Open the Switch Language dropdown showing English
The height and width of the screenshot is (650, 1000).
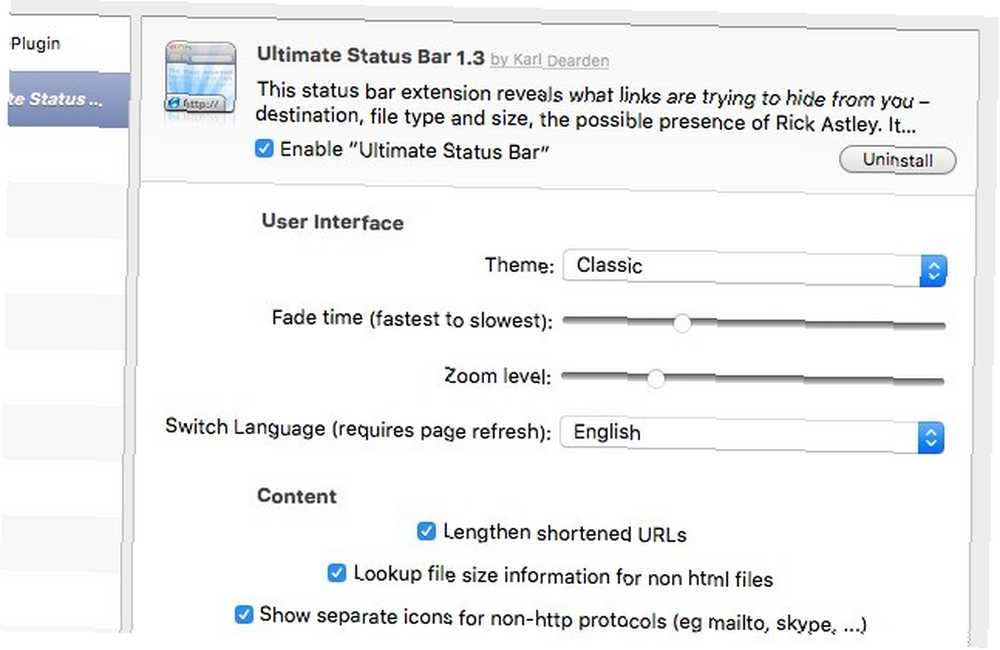pyautogui.click(x=752, y=435)
